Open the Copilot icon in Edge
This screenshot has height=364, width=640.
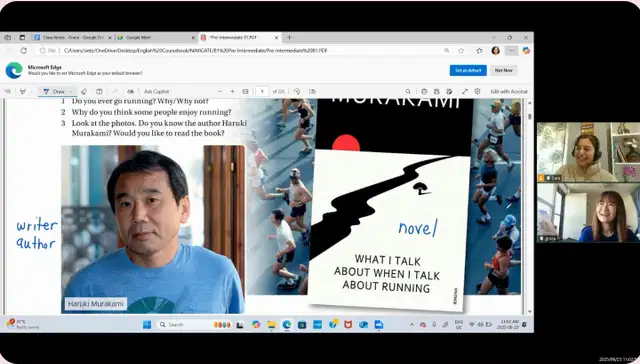[526, 51]
